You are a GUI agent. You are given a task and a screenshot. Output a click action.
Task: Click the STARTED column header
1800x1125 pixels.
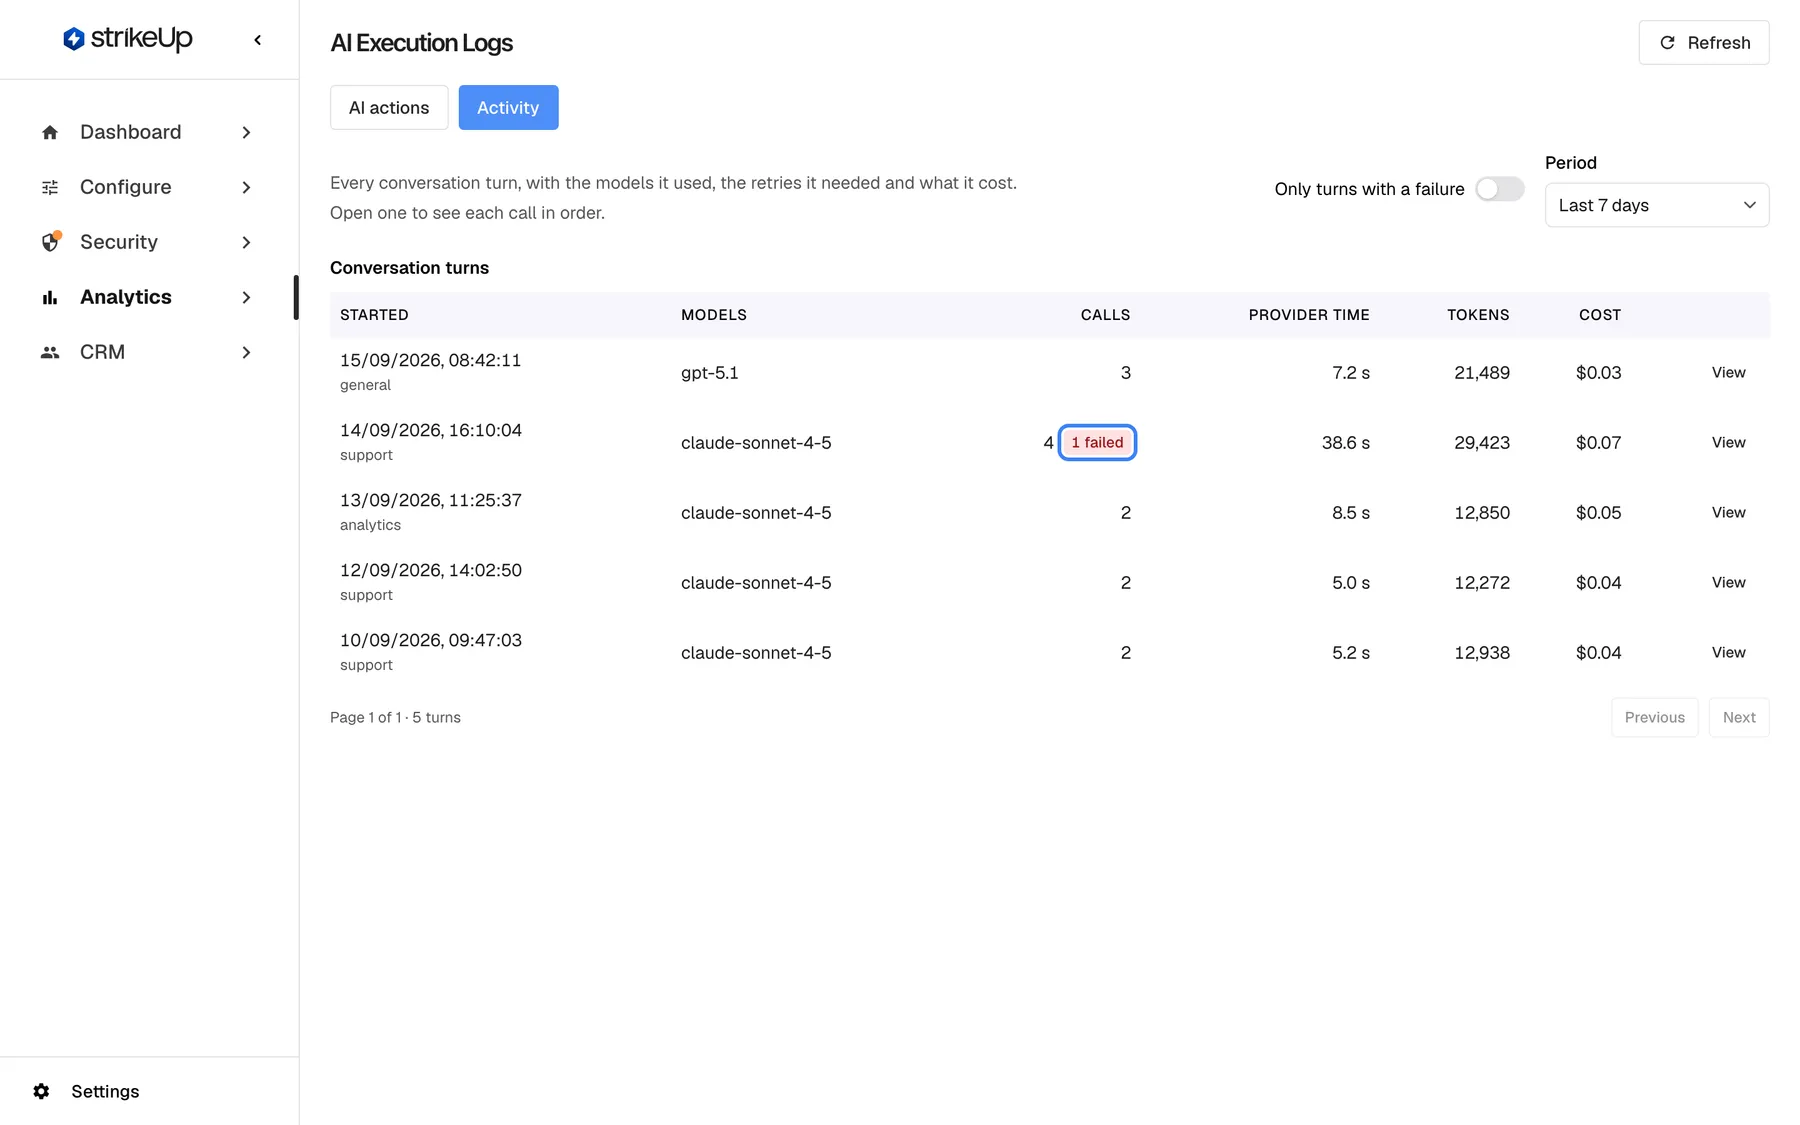pos(374,315)
